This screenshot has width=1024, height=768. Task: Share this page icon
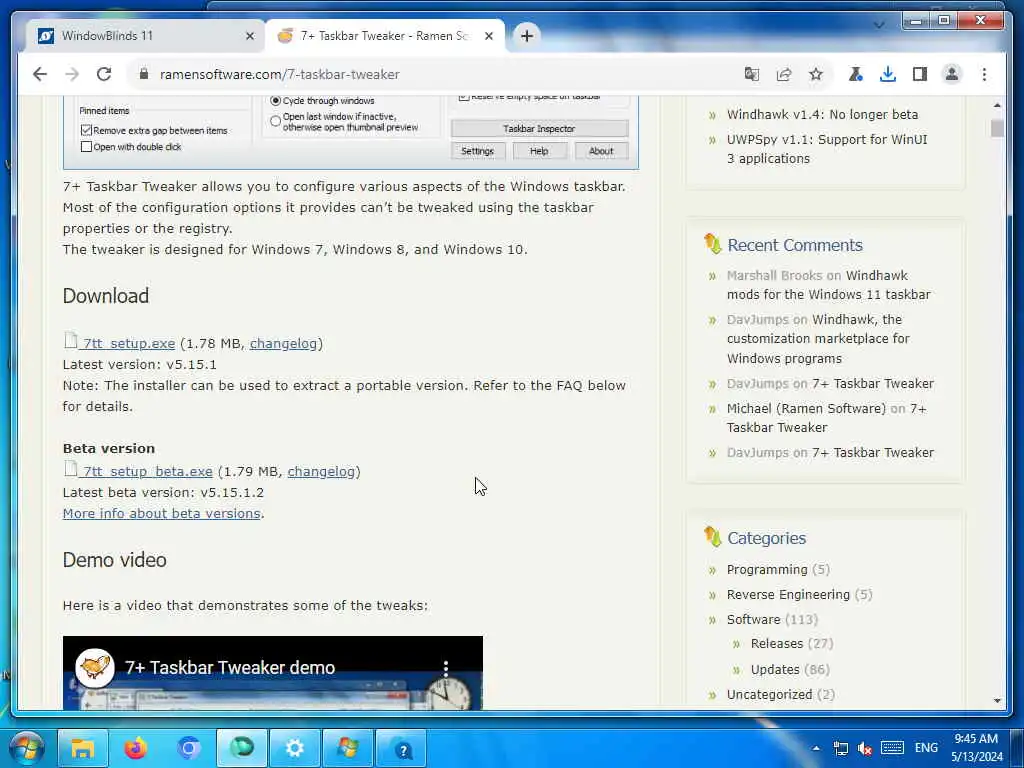click(784, 74)
